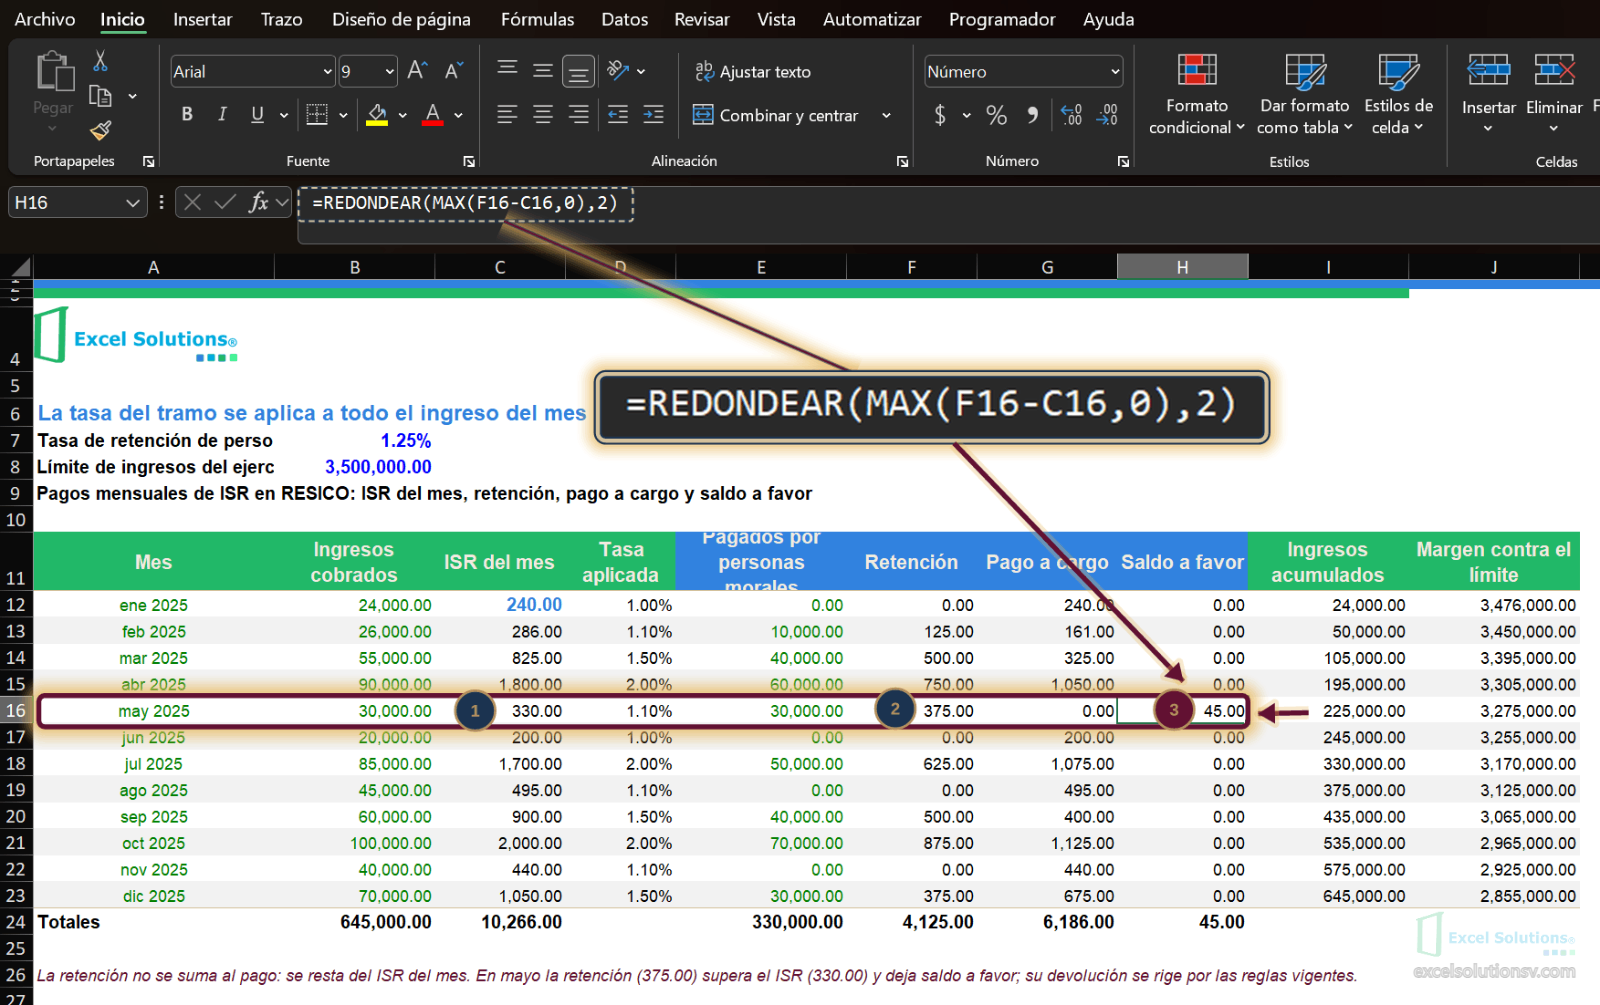Open Número dialog launcher
Viewport: 1600px width, 1005px height.
[1123, 161]
